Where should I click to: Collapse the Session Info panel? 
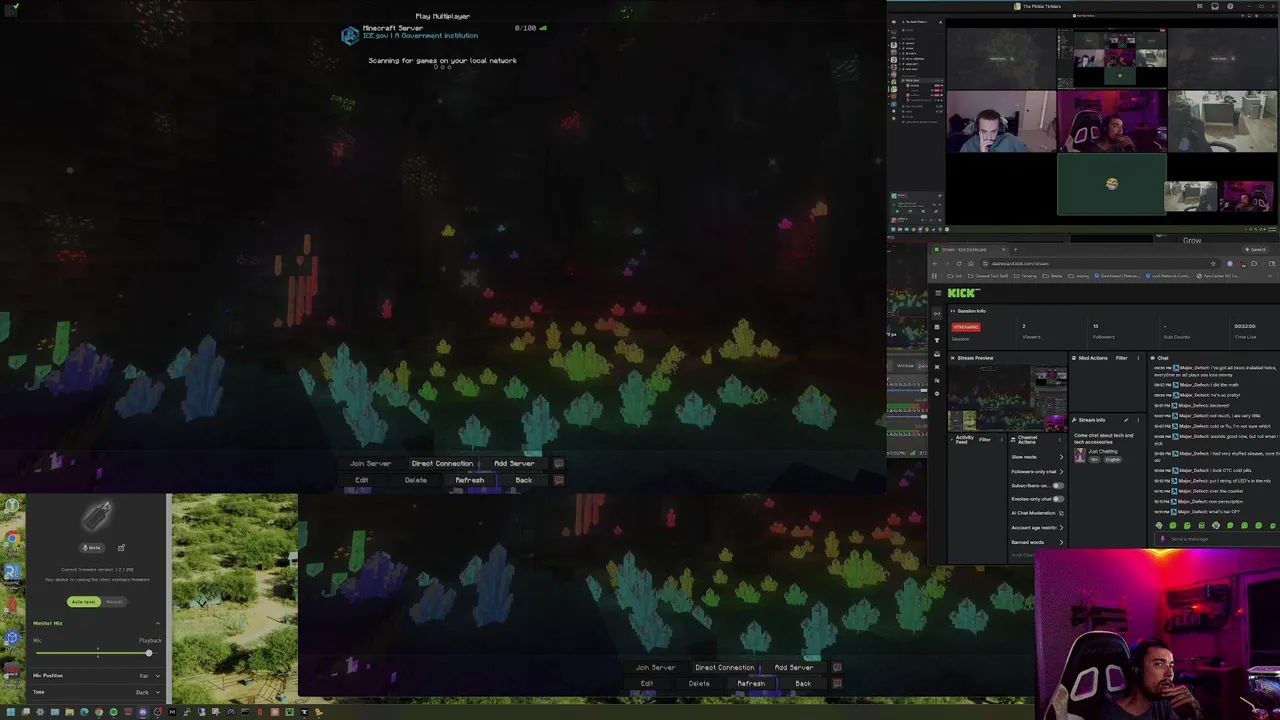953,311
